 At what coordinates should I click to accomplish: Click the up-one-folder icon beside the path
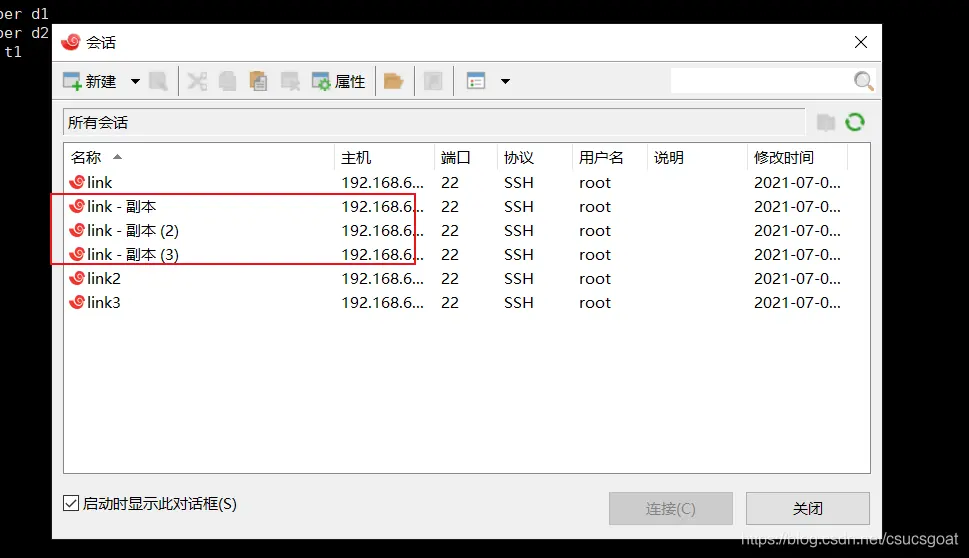[x=826, y=122]
